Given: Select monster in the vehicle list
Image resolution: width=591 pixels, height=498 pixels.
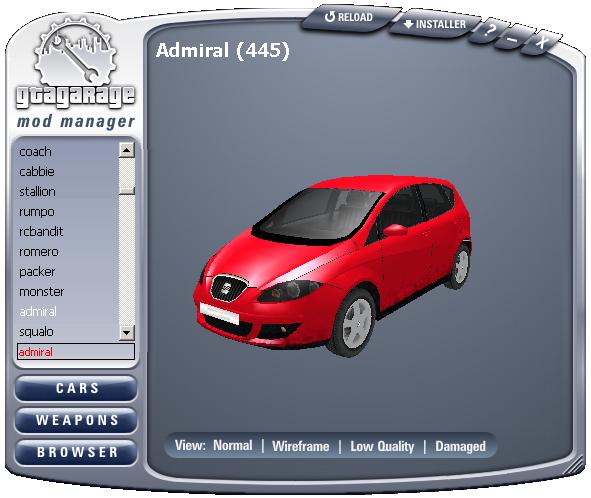Looking at the screenshot, I should [41, 291].
